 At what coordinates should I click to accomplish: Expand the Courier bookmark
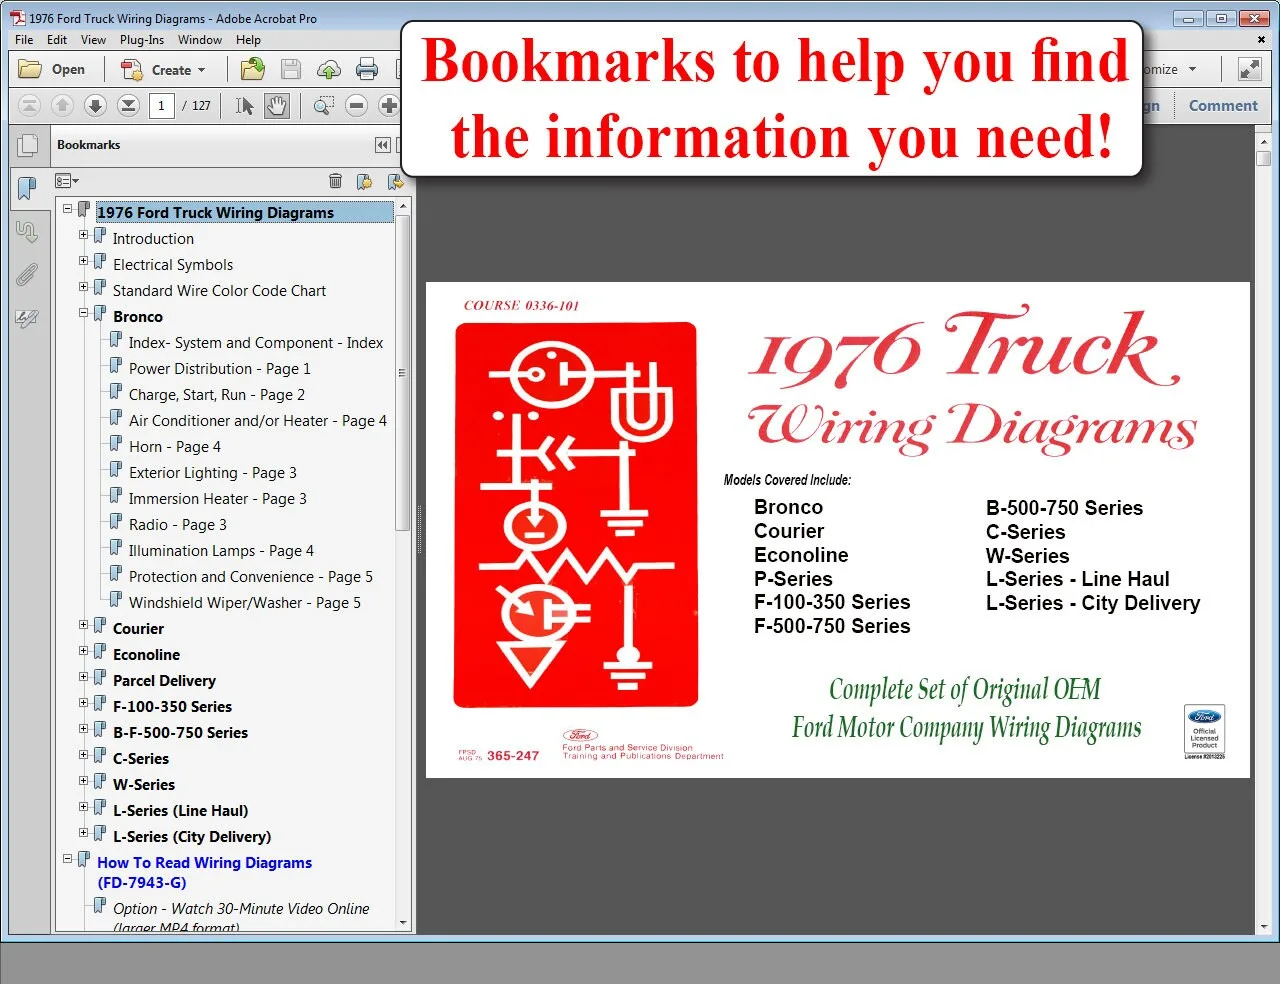click(x=84, y=625)
